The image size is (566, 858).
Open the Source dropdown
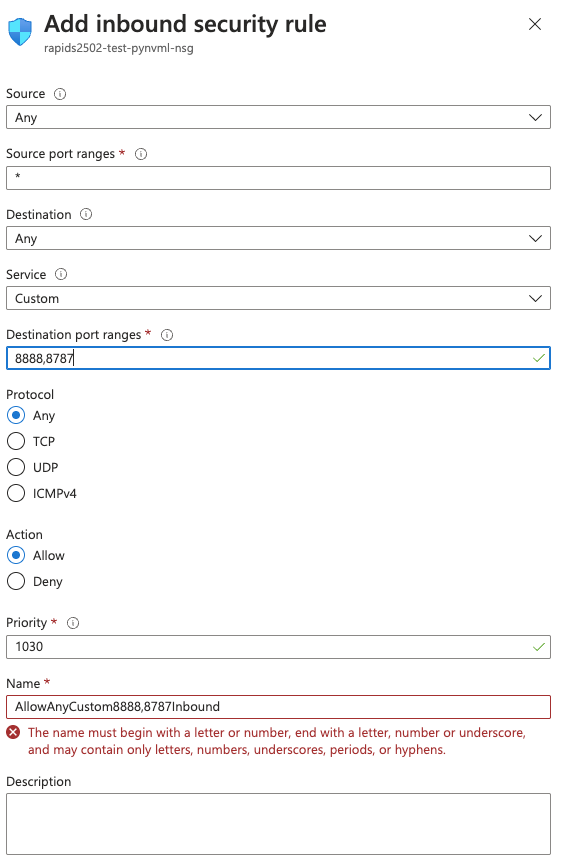coord(278,118)
